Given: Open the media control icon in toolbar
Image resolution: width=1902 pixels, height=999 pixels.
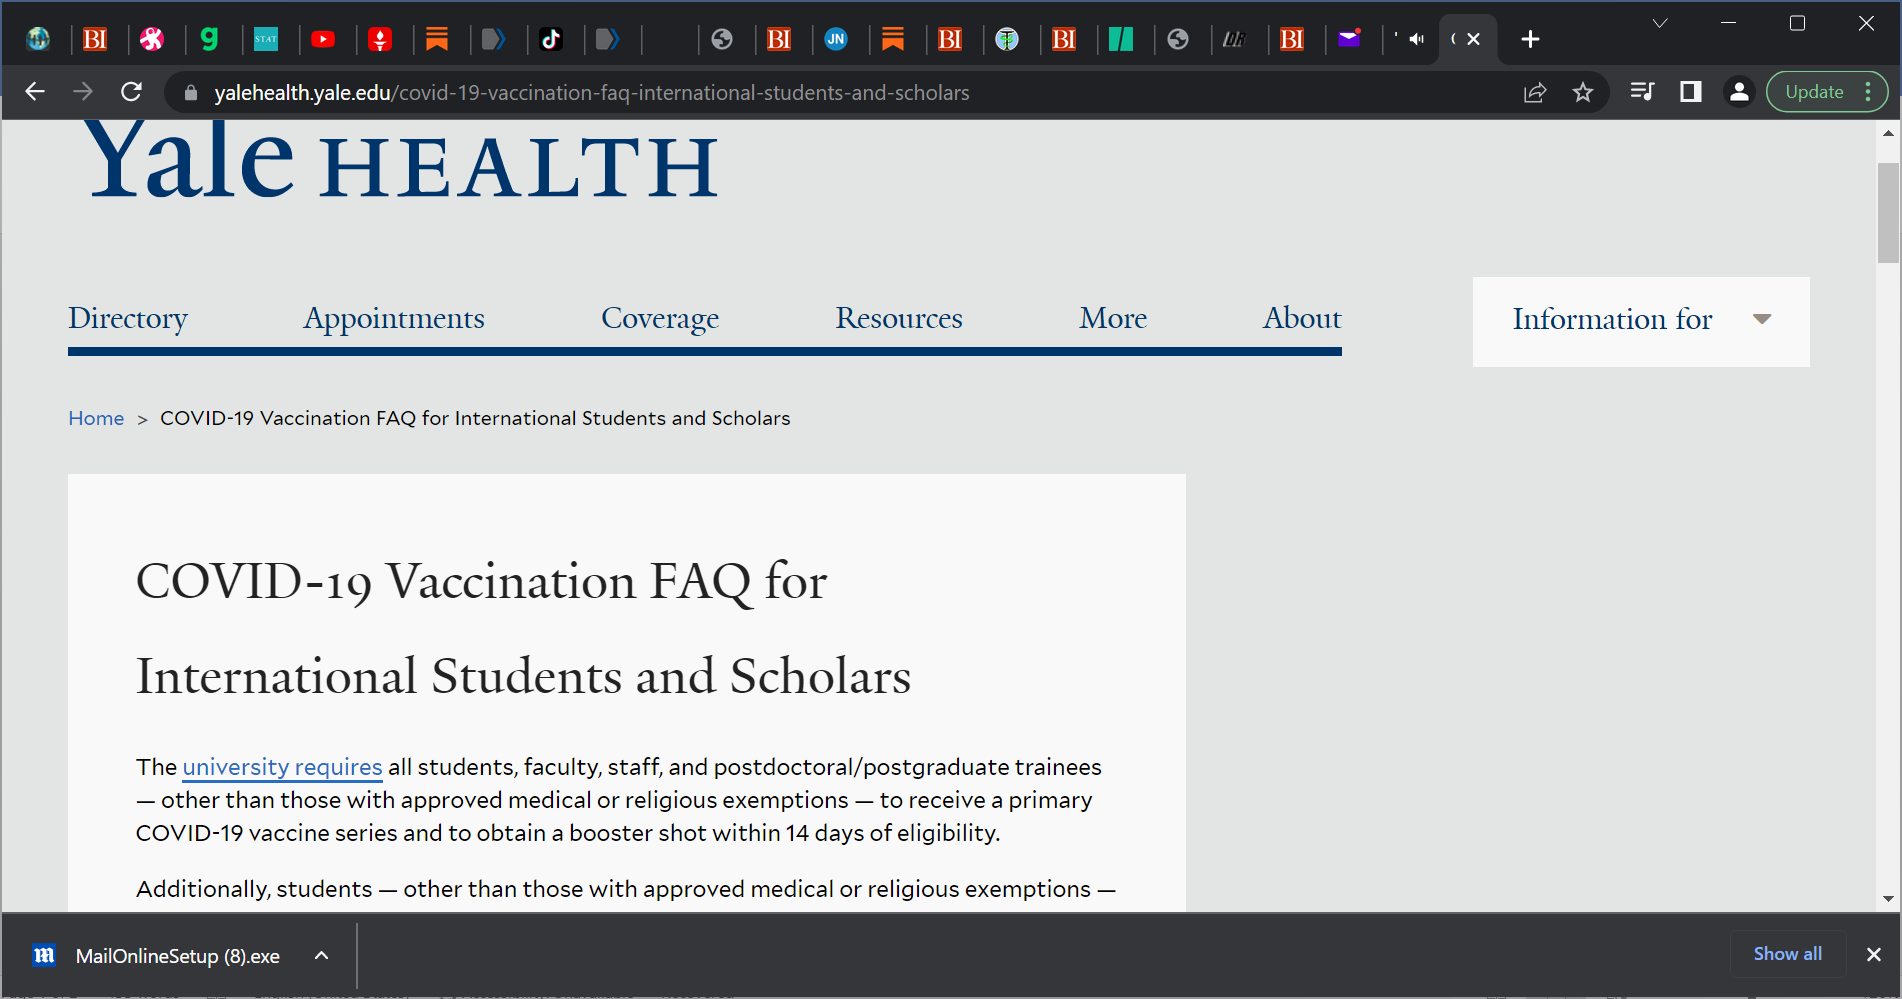Looking at the screenshot, I should [1641, 92].
